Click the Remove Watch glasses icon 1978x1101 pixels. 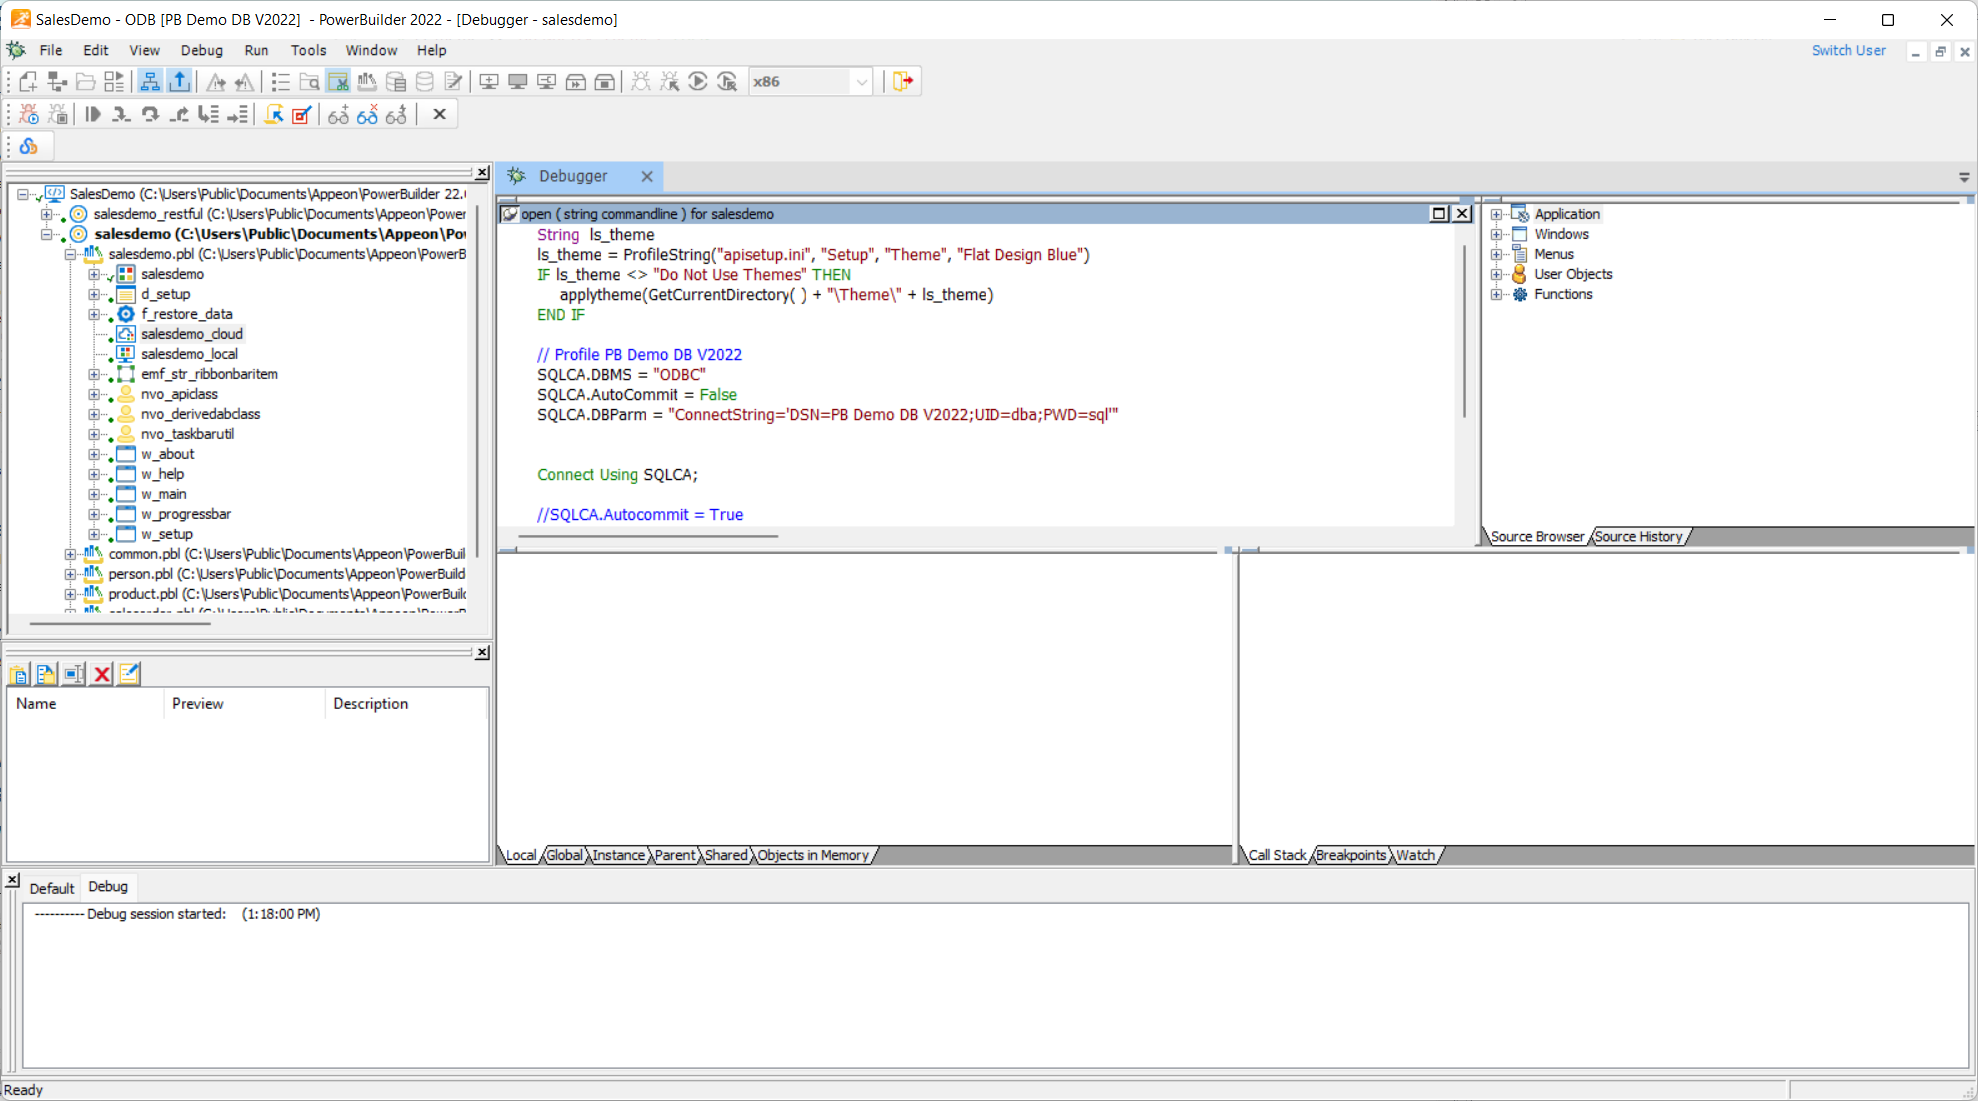367,115
